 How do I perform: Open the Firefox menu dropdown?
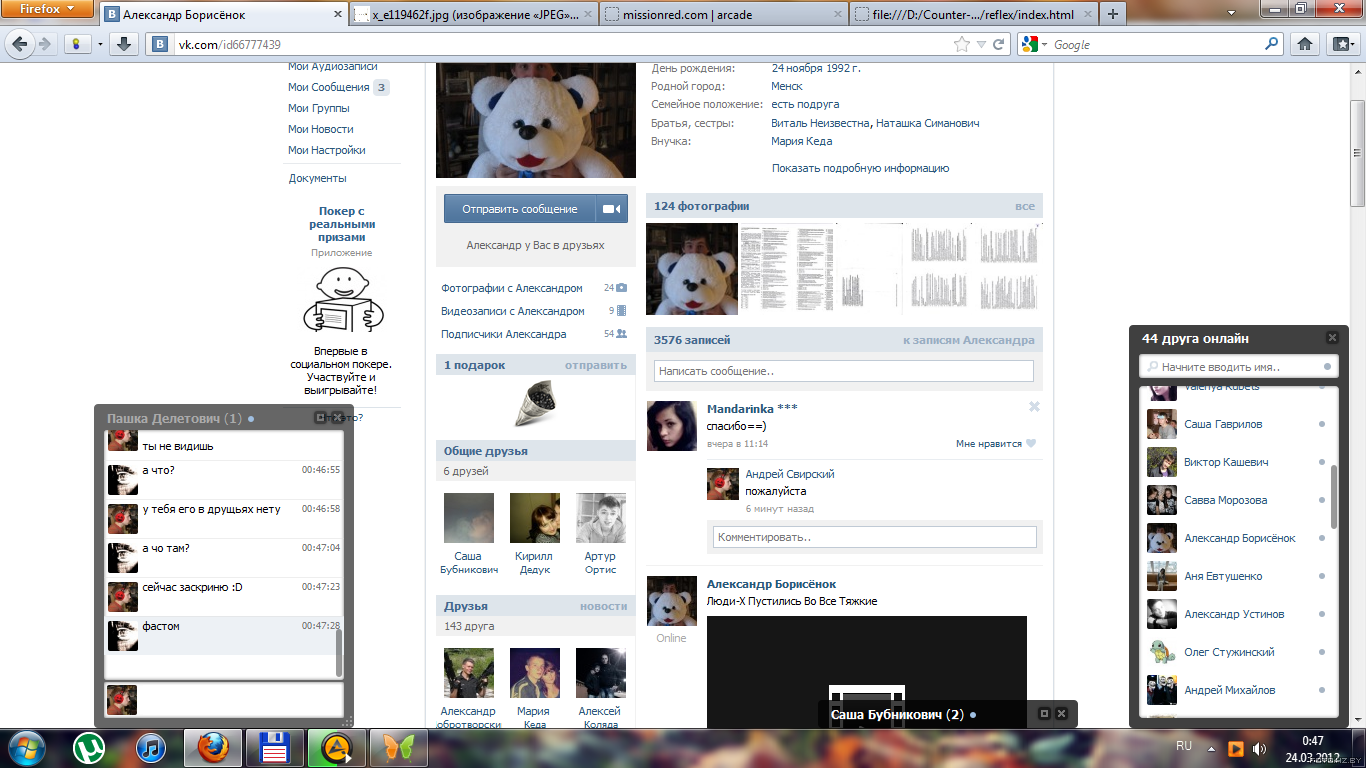pyautogui.click(x=47, y=9)
